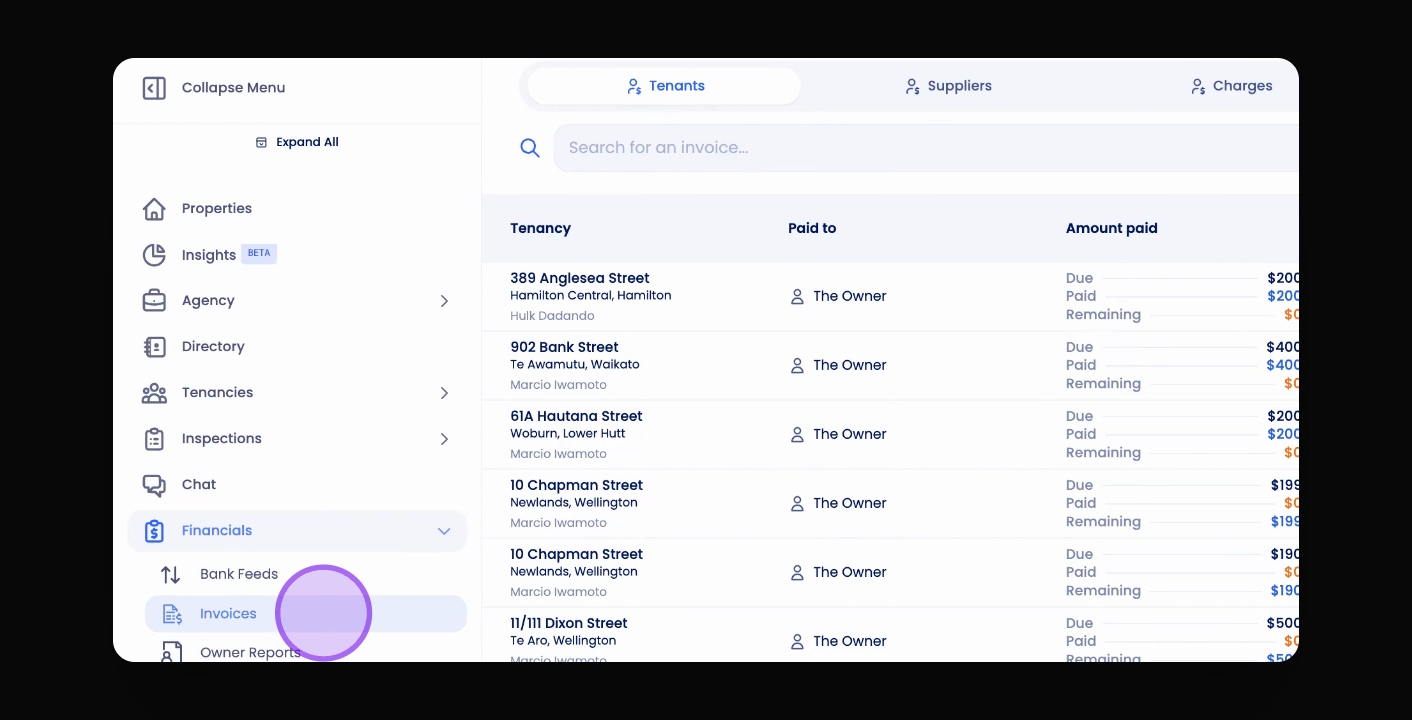The width and height of the screenshot is (1412, 720).
Task: Click the BETA badge beside Insights
Action: point(259,253)
